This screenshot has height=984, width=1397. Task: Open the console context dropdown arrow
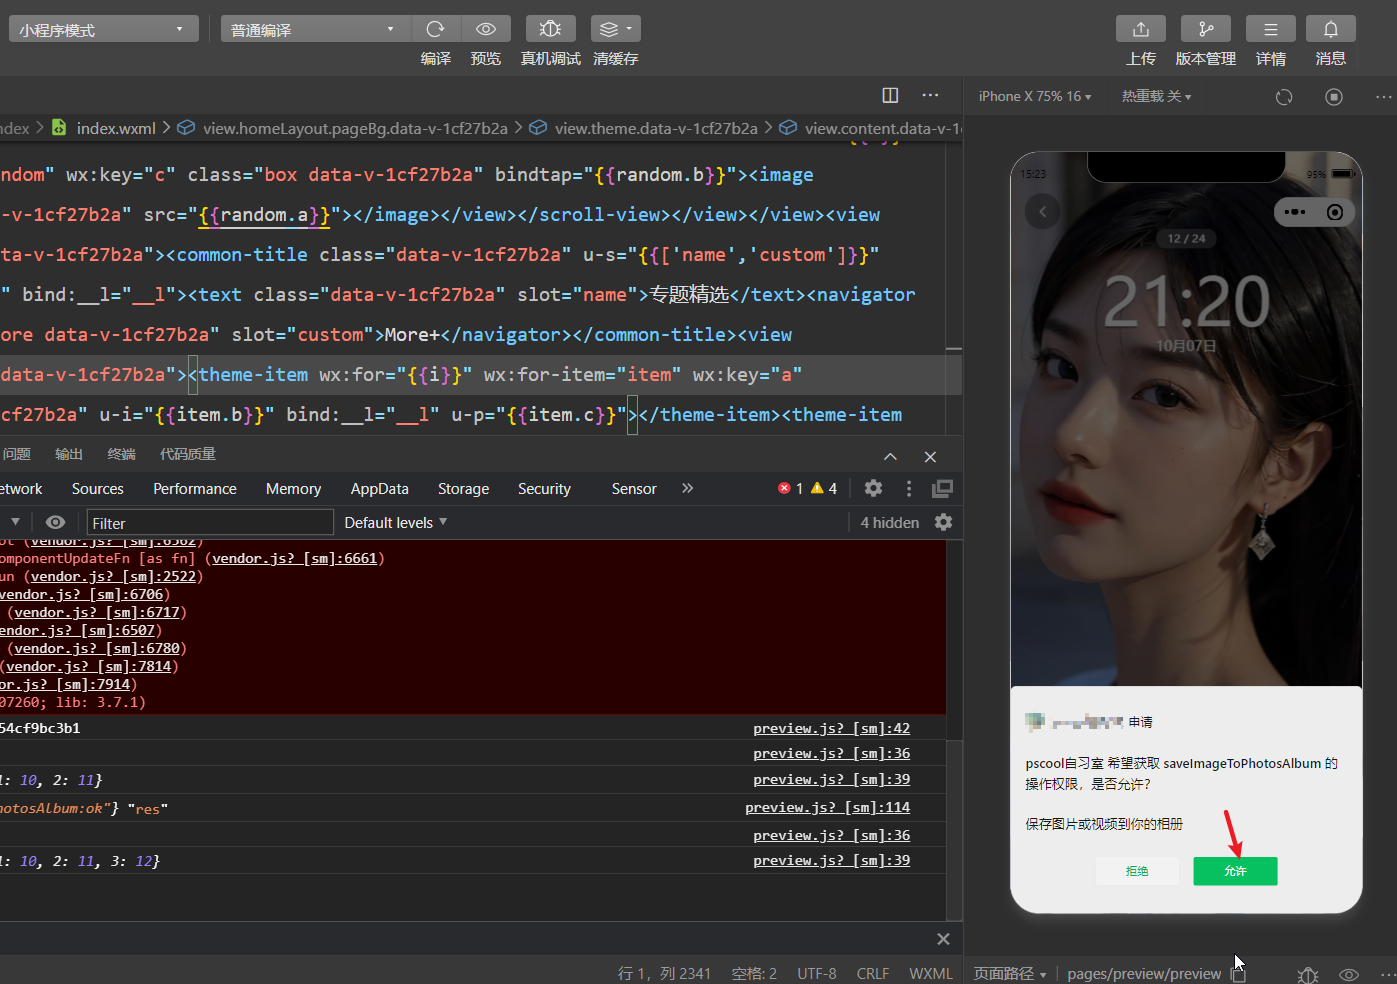point(15,522)
